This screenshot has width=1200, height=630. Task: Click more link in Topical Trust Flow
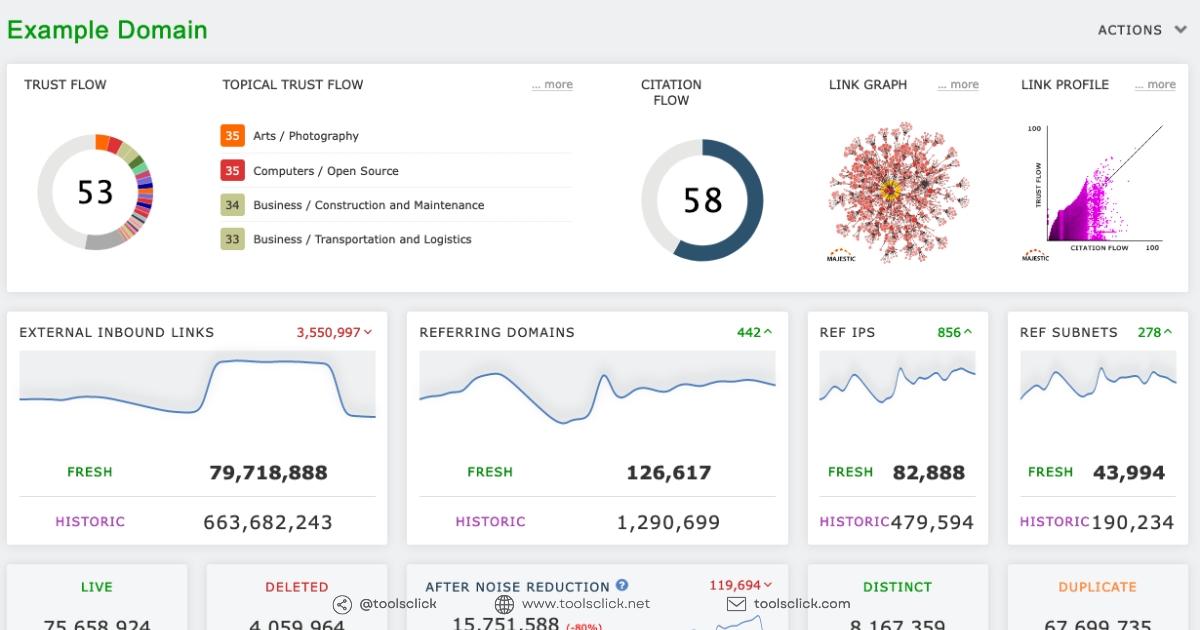[x=552, y=85]
